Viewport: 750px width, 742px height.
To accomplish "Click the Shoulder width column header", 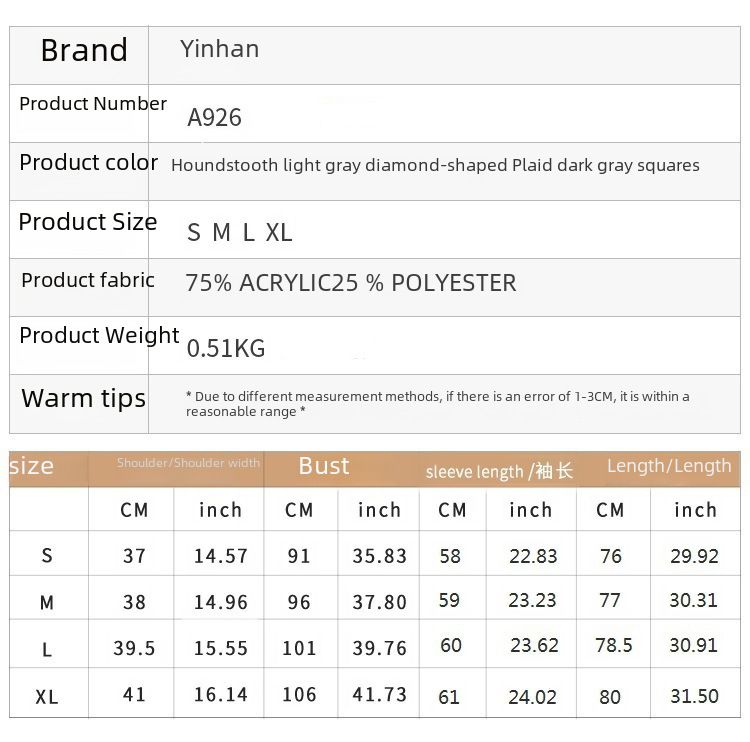I will pos(188,463).
